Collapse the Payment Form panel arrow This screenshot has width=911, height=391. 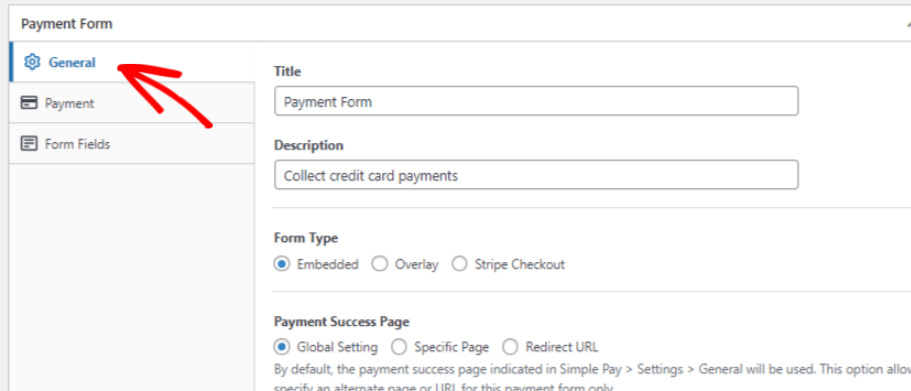pos(908,24)
